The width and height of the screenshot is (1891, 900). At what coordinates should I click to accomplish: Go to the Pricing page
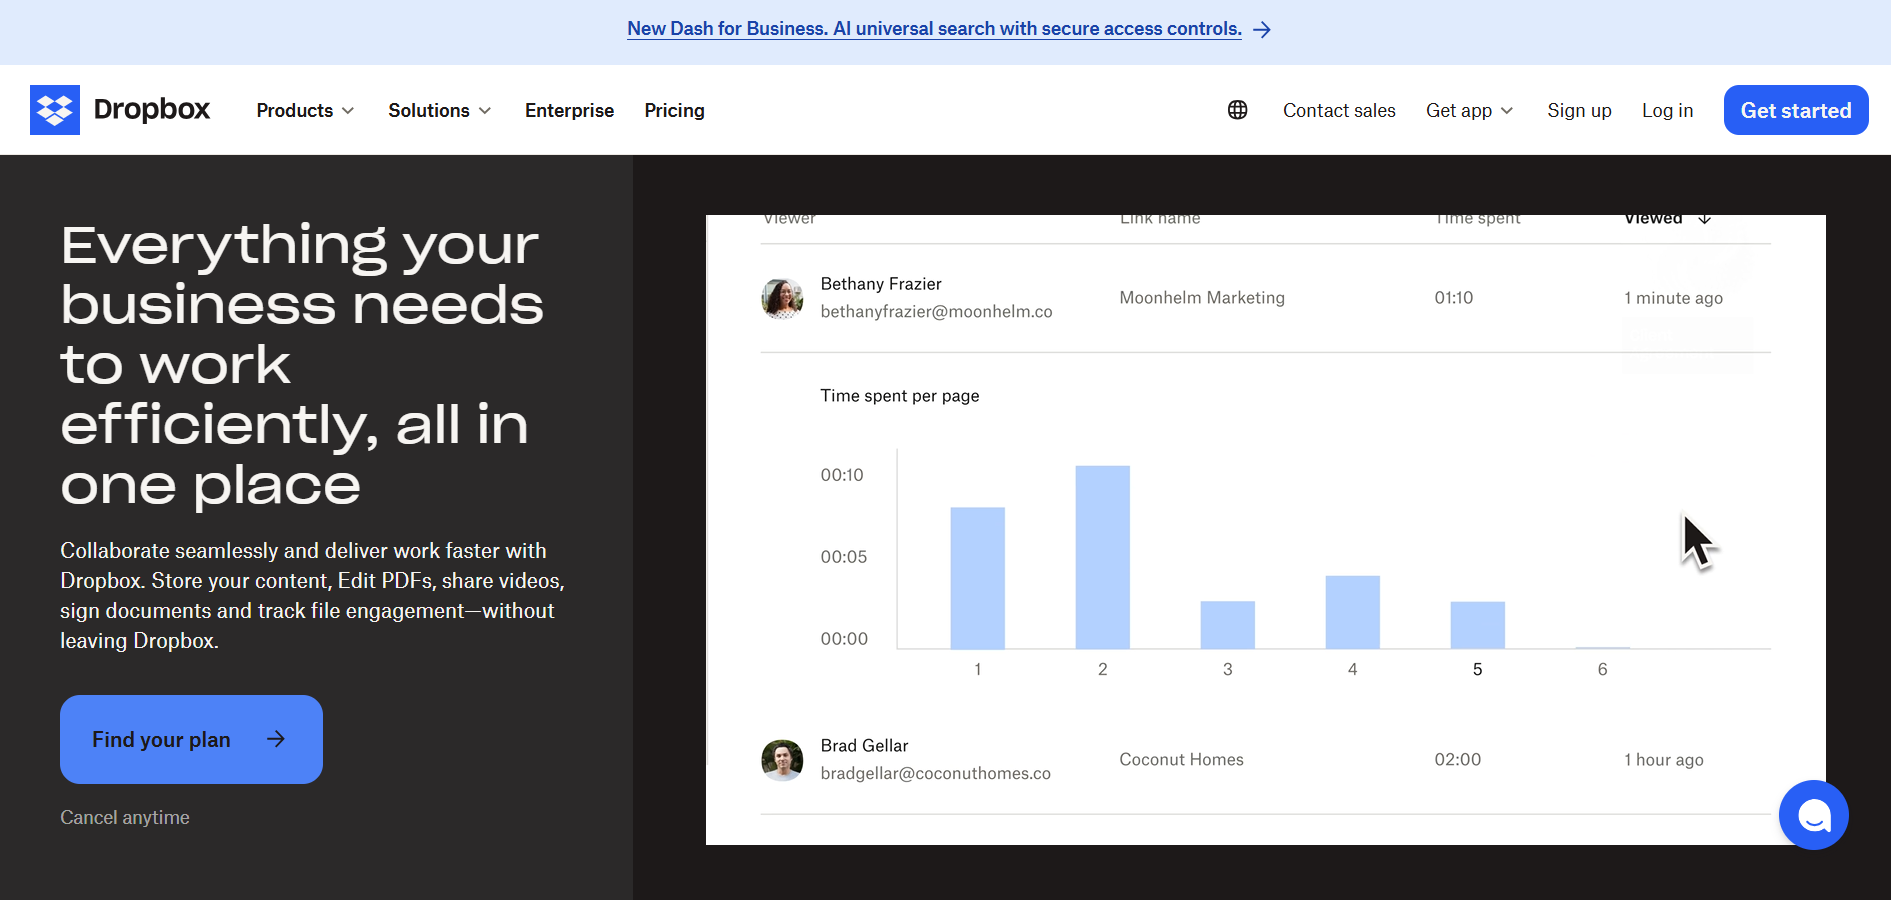674,110
